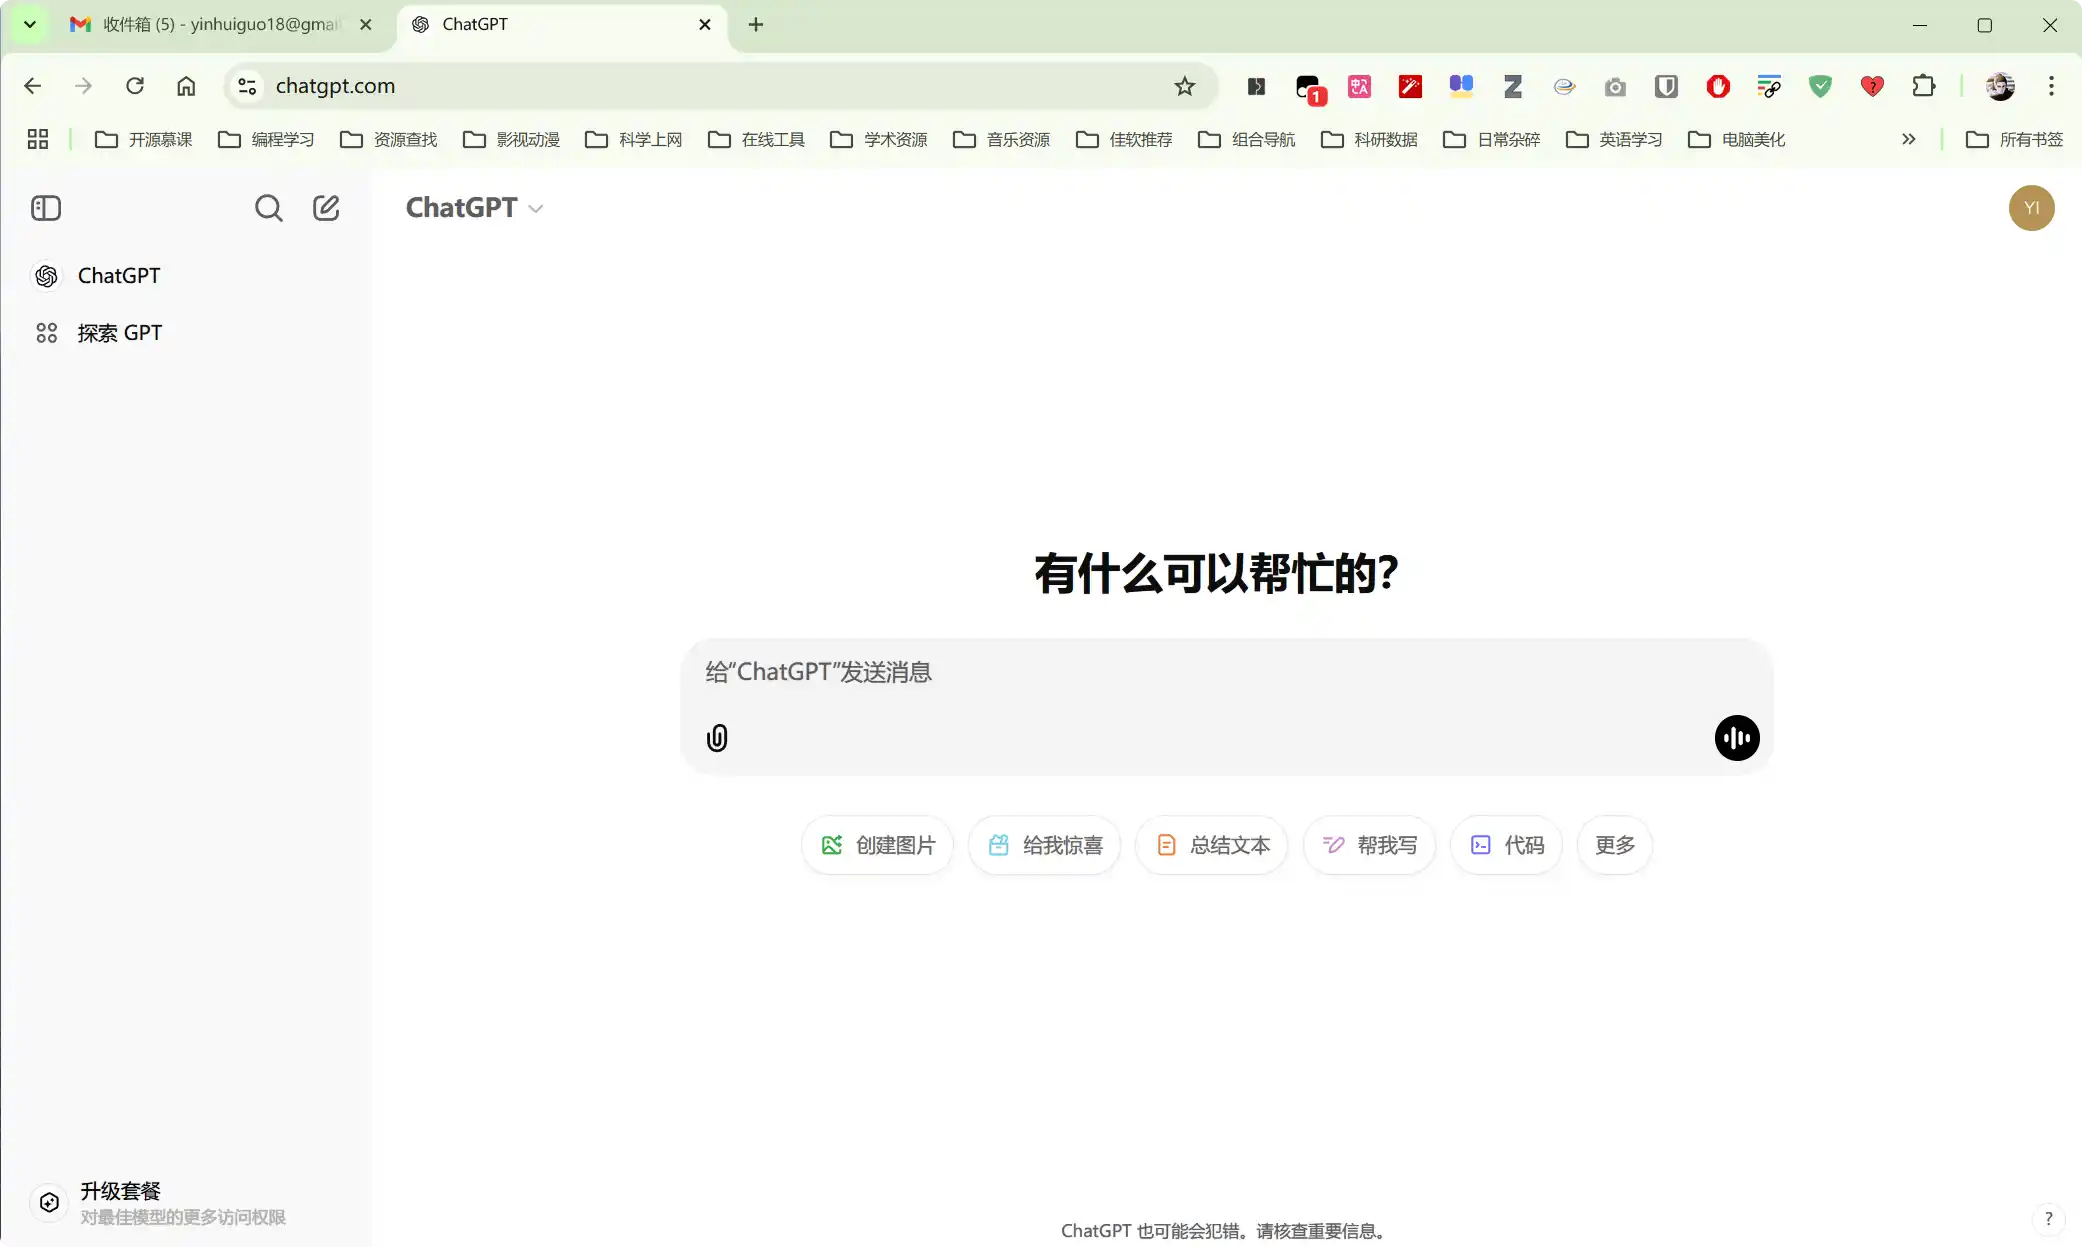Go to browser home page
Screen dimensions: 2082x1247
click(x=186, y=86)
